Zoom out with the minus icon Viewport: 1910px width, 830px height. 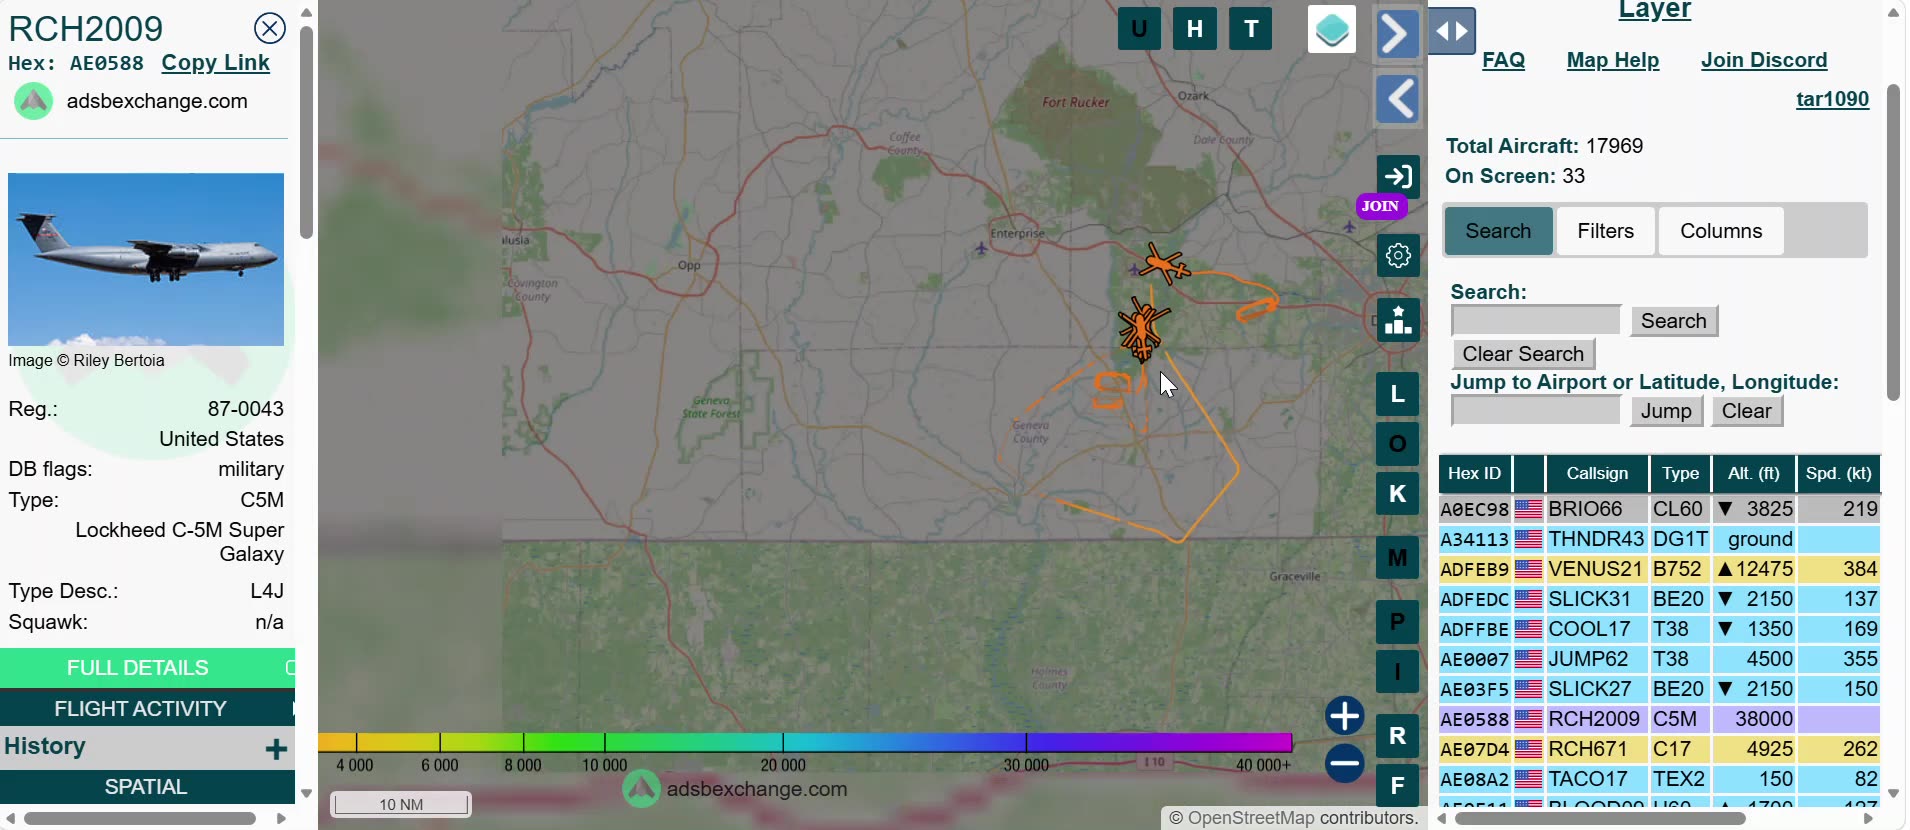pos(1345,763)
